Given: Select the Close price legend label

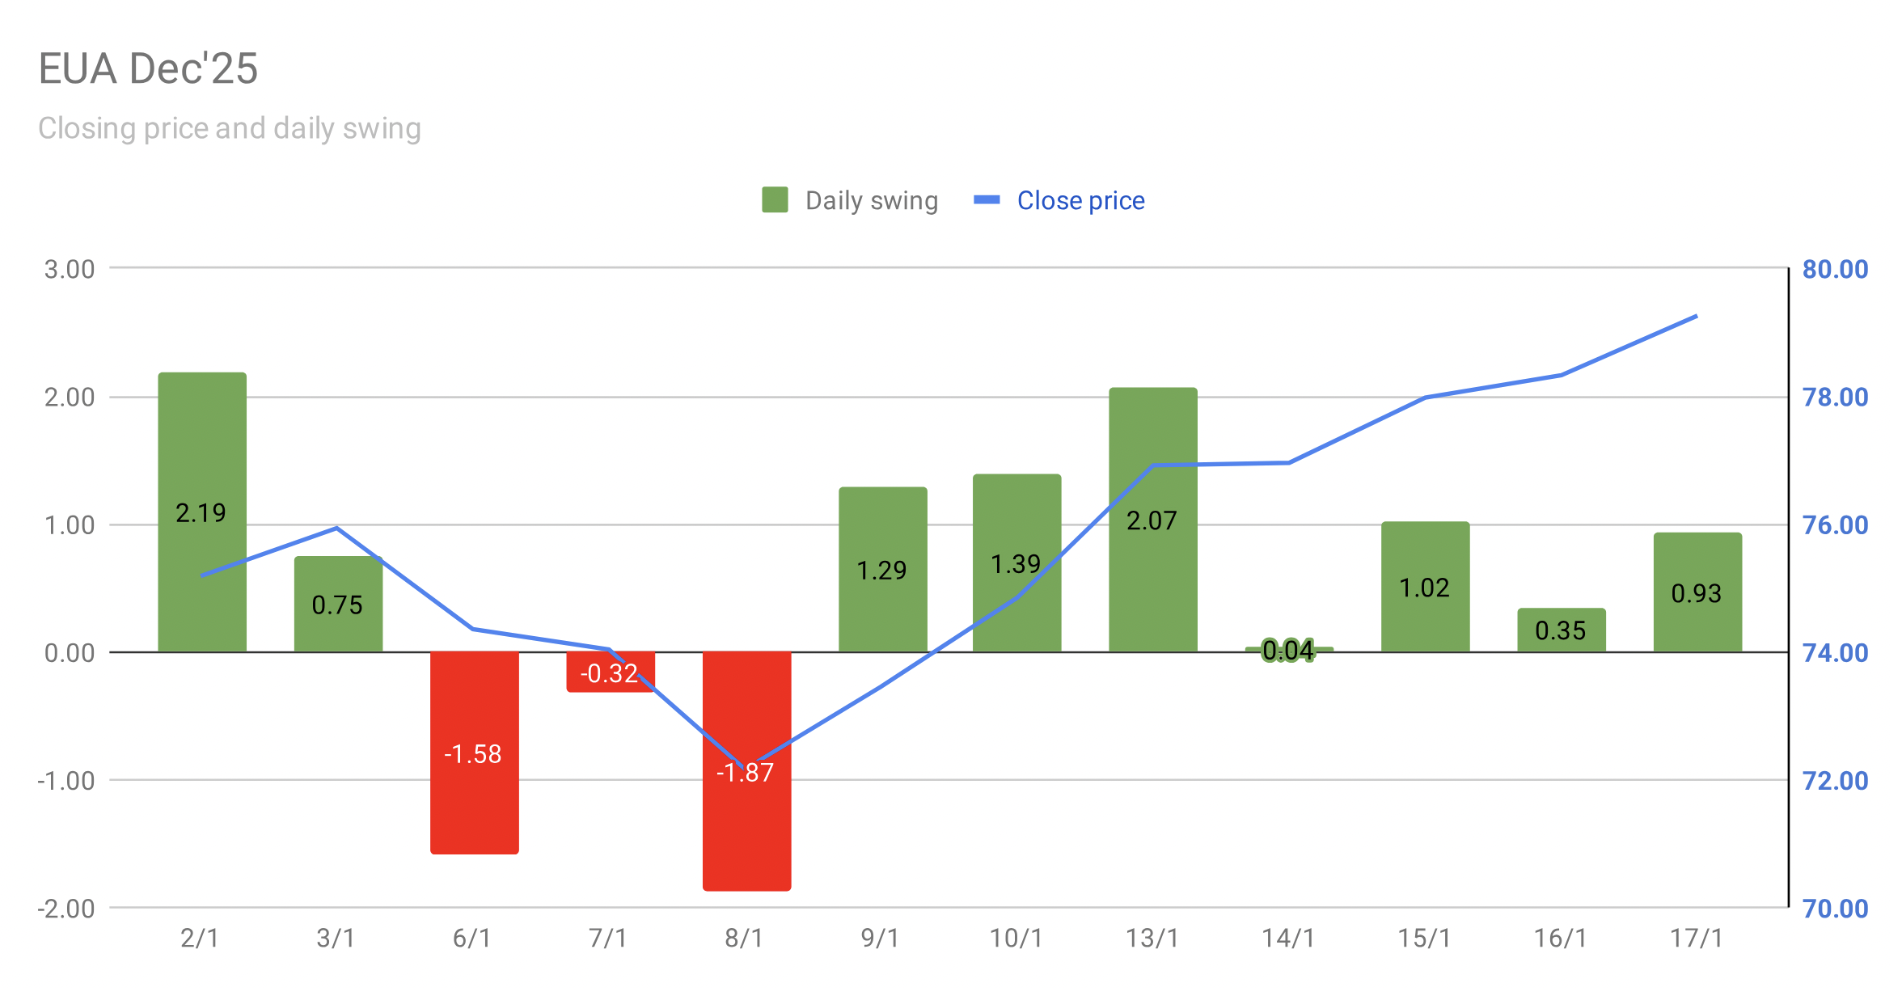Looking at the screenshot, I should (1080, 201).
